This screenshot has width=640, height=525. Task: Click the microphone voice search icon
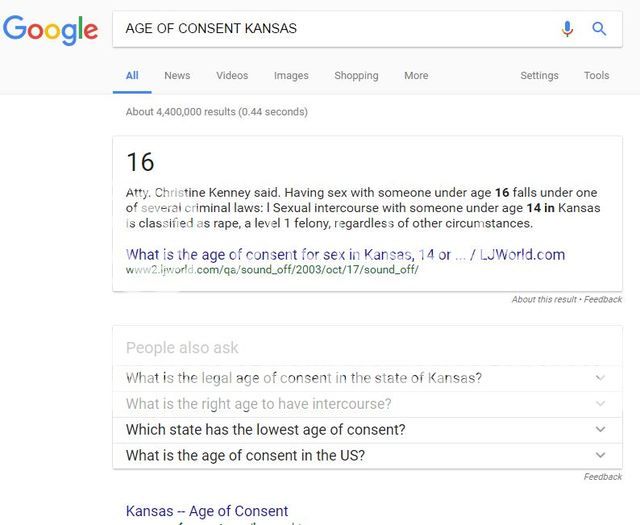point(567,29)
